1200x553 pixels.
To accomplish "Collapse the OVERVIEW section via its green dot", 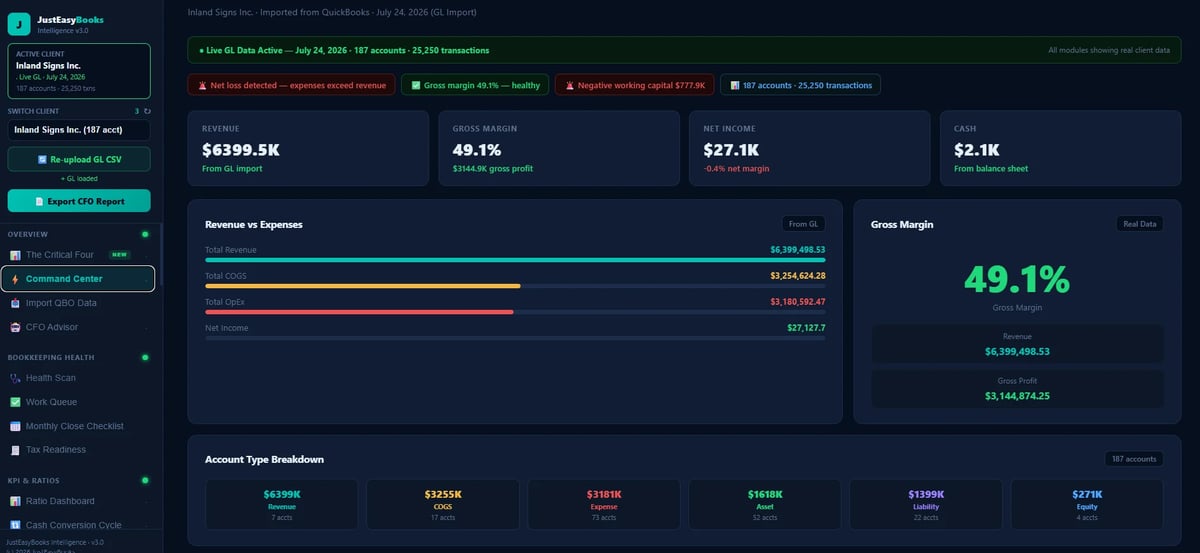I will (x=145, y=234).
